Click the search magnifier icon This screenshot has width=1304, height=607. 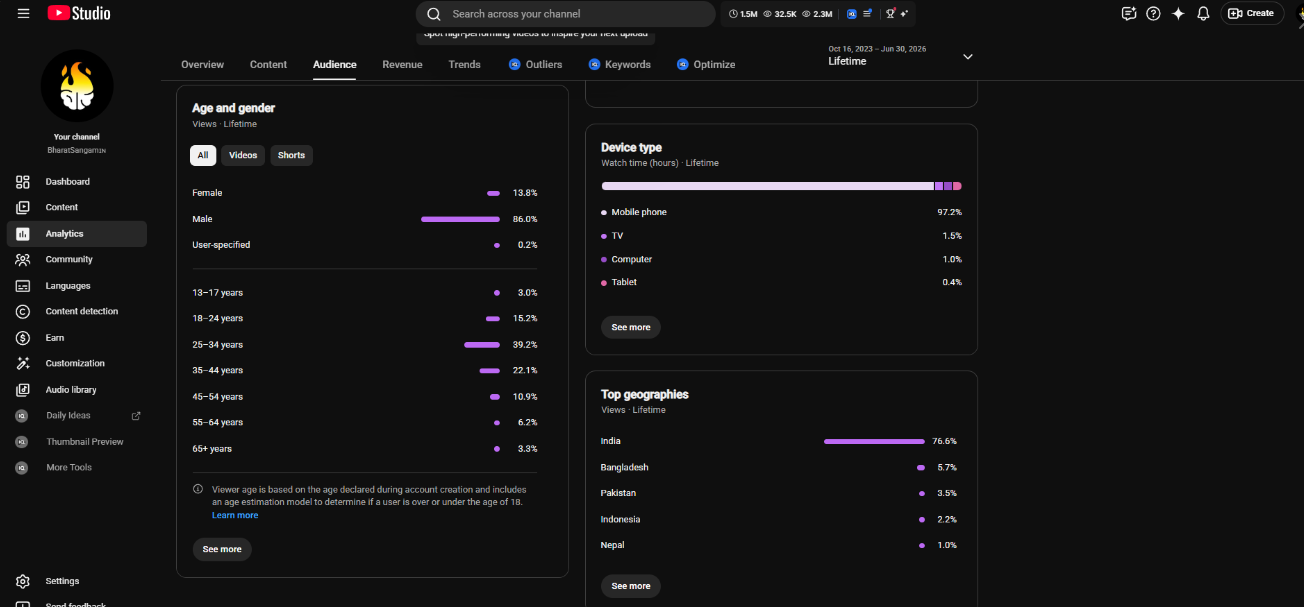[434, 14]
